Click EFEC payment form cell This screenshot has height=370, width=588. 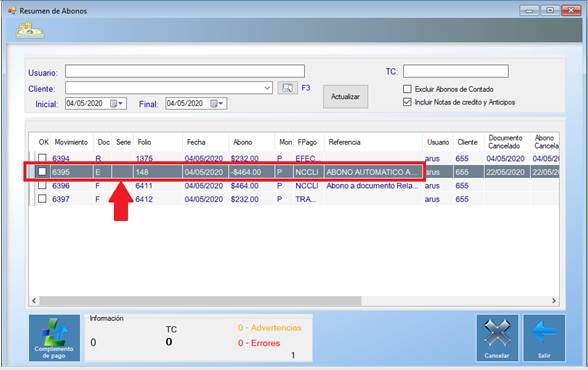click(x=307, y=159)
